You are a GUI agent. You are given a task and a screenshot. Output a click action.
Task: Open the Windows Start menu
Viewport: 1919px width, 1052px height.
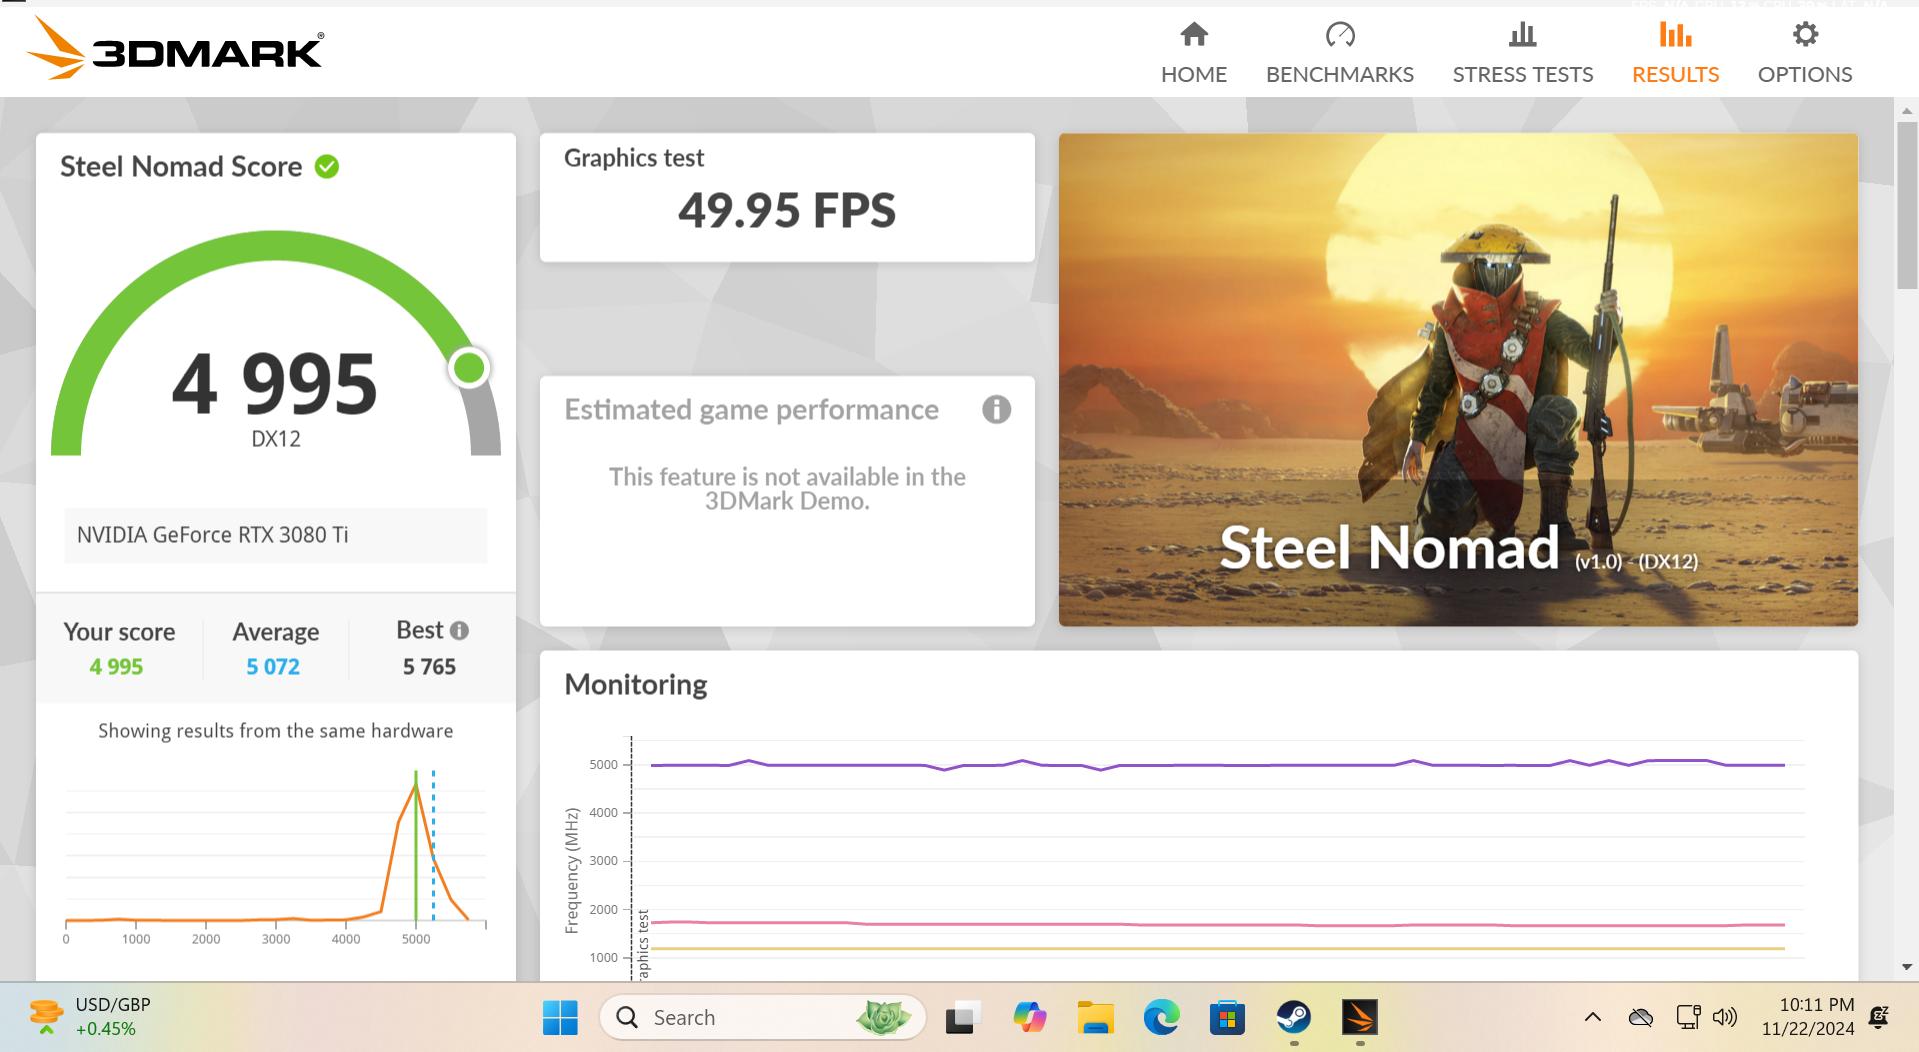[560, 1018]
